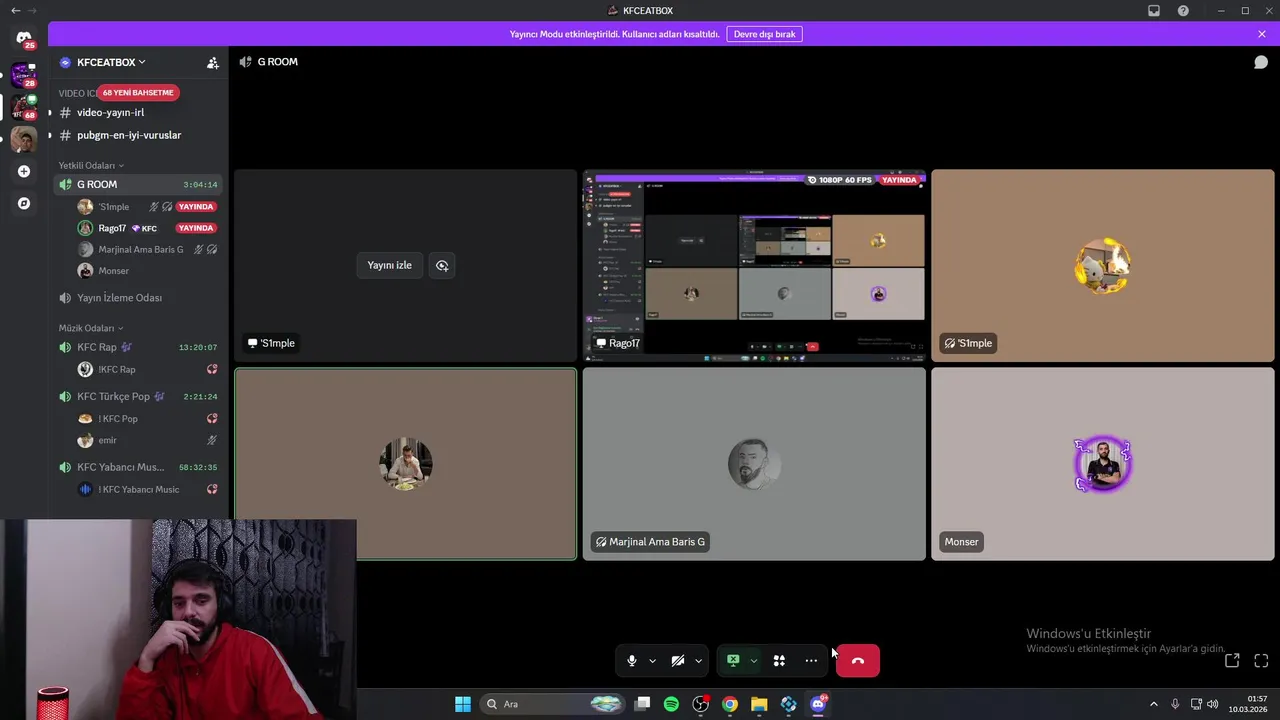Open the pubgm-en-iyi-vuruslar channel
The image size is (1280, 720).
[x=129, y=135]
